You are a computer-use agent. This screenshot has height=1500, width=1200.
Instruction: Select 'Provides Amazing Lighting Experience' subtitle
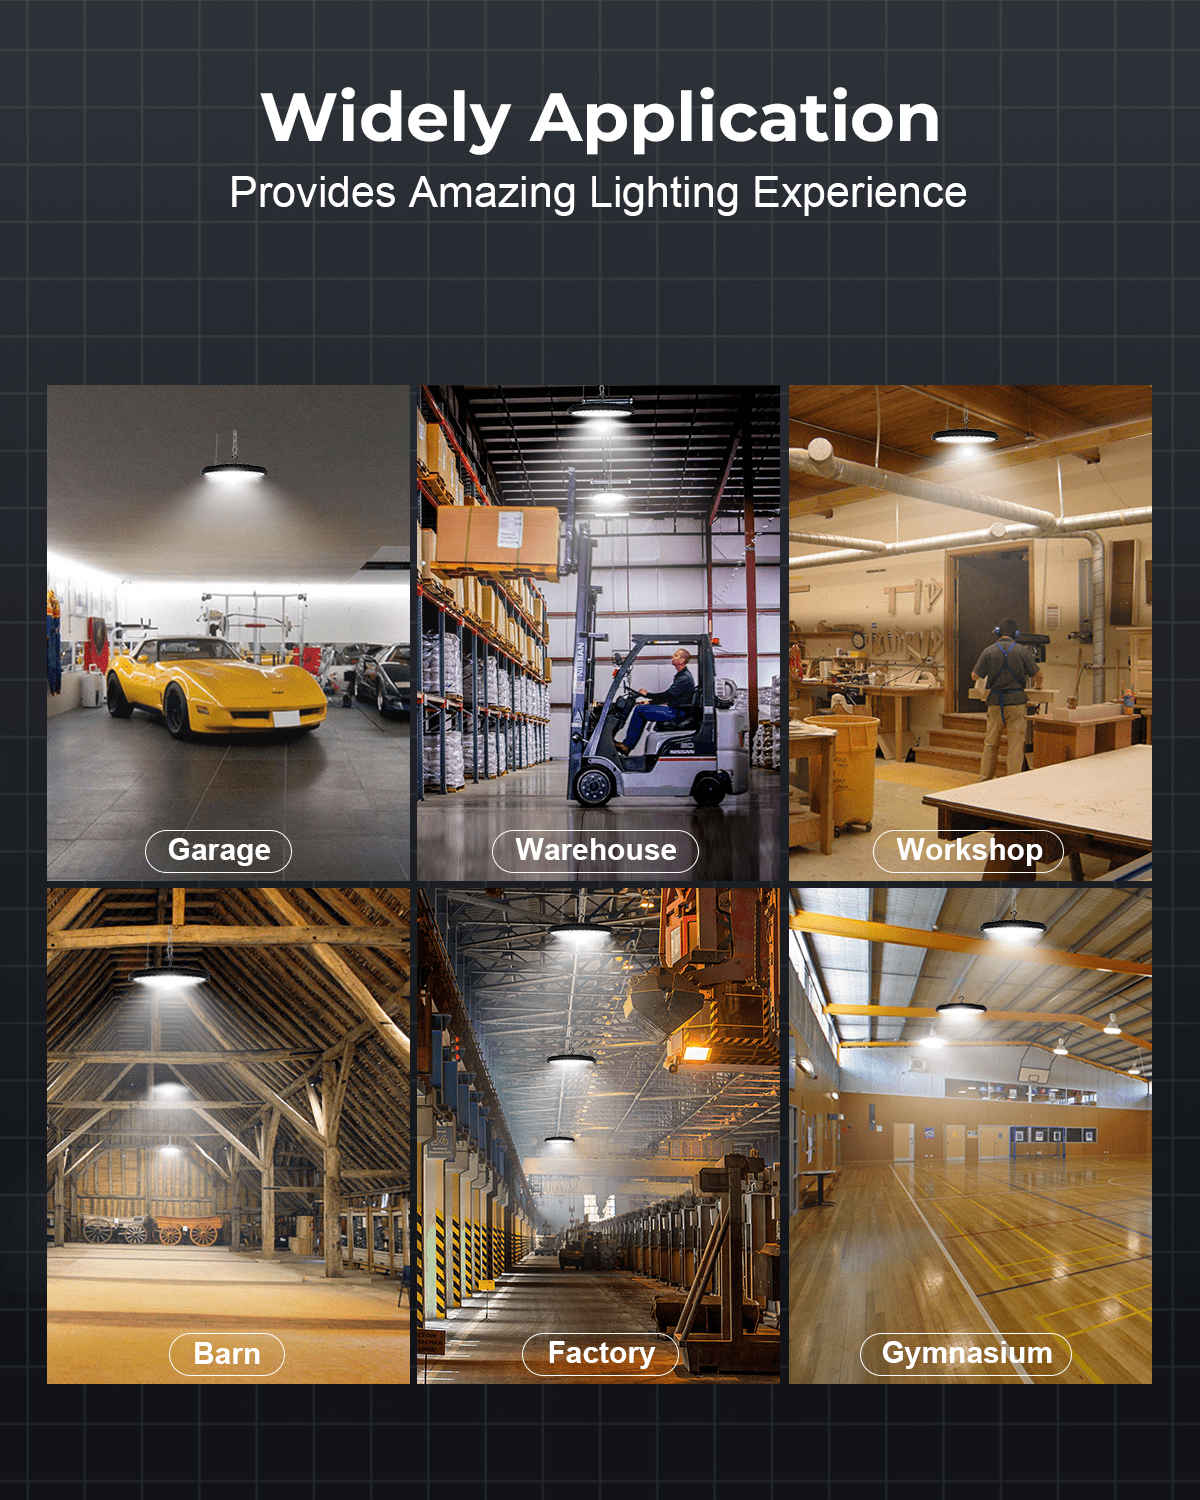tap(598, 193)
